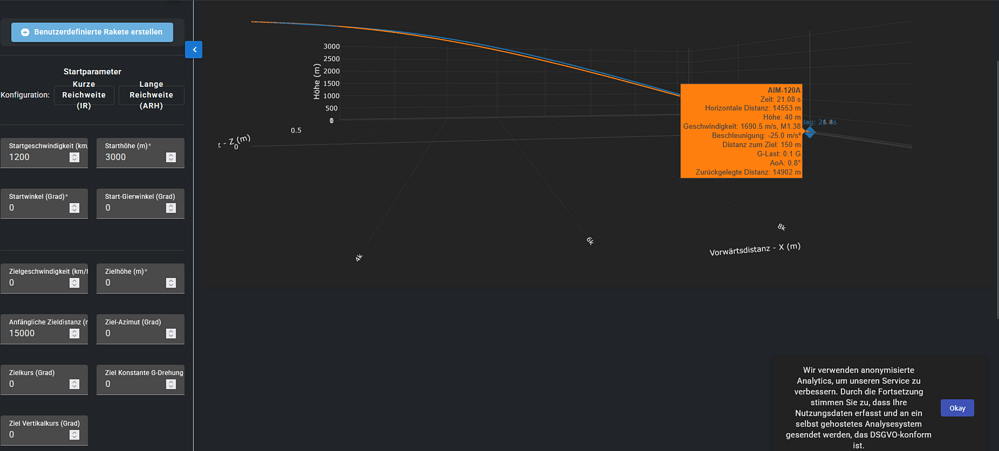Viewport: 999px width, 451px height.
Task: Select Lange Reichweite (ARH) configuration
Action: [x=152, y=95]
